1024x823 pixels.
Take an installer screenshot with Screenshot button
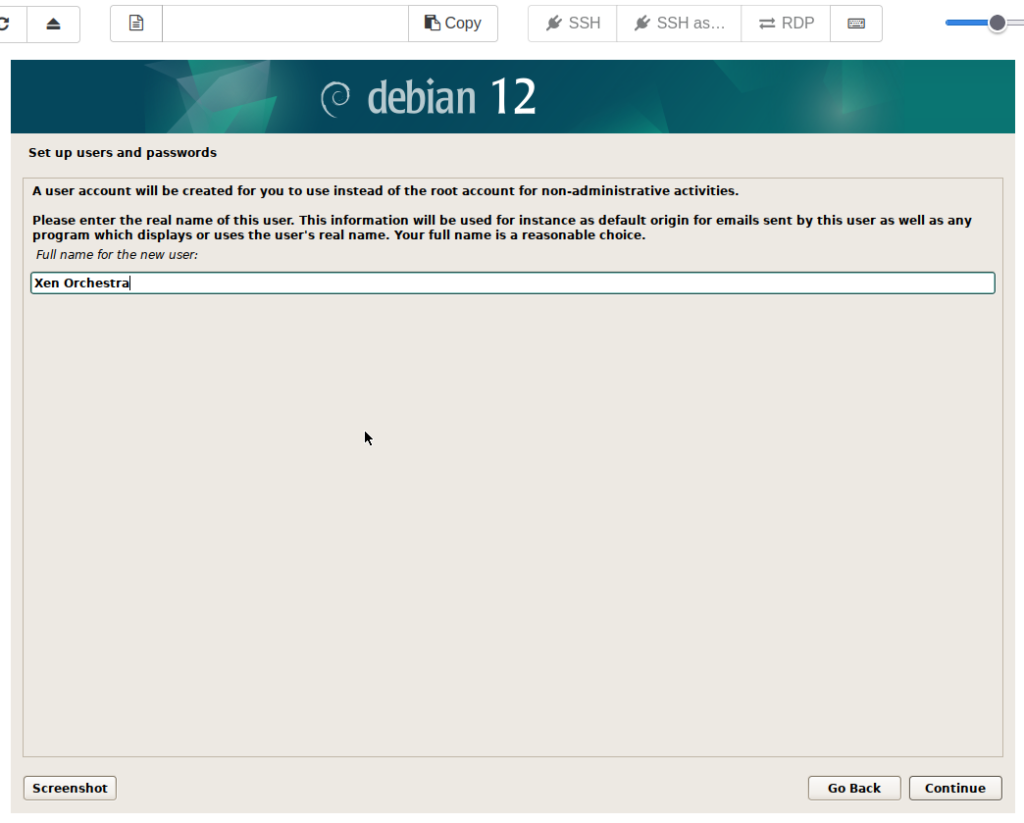tap(70, 788)
